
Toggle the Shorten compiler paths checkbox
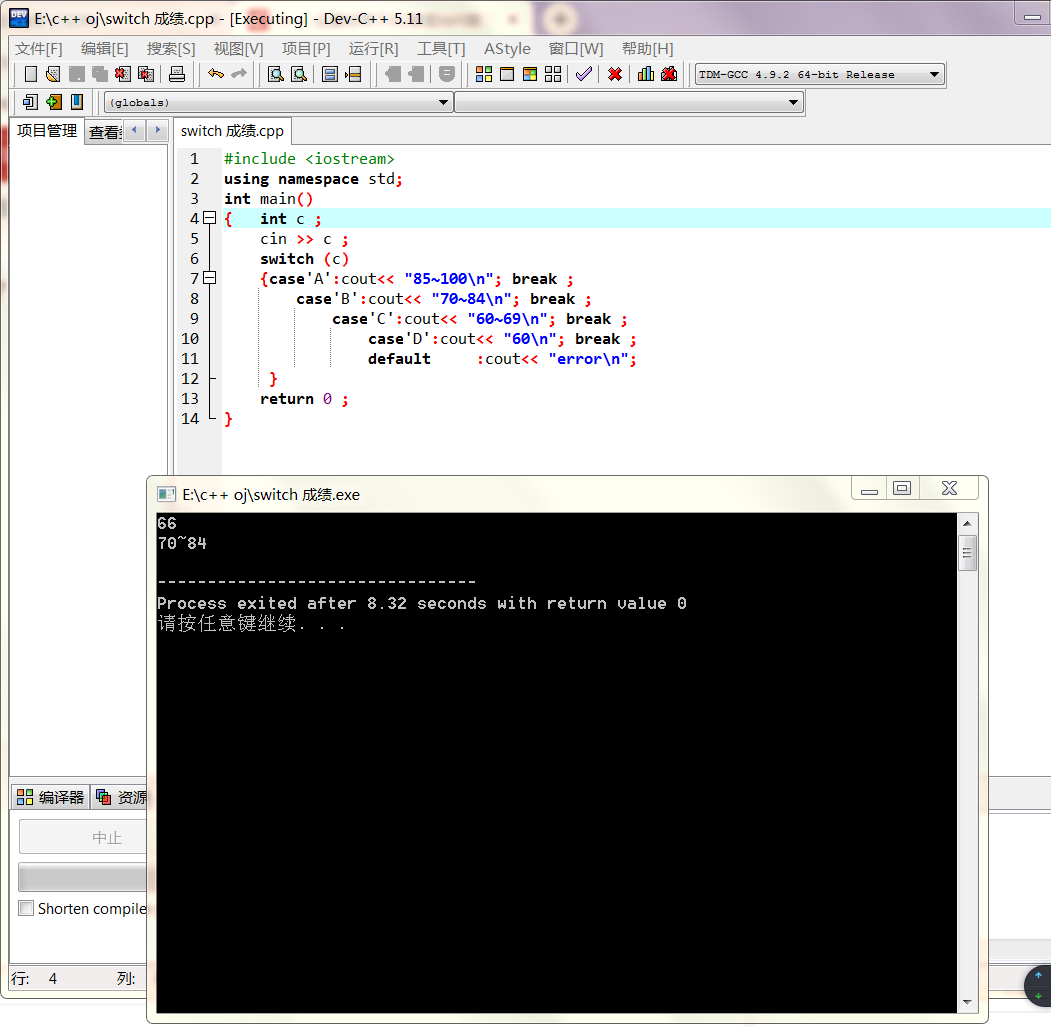click(x=26, y=908)
